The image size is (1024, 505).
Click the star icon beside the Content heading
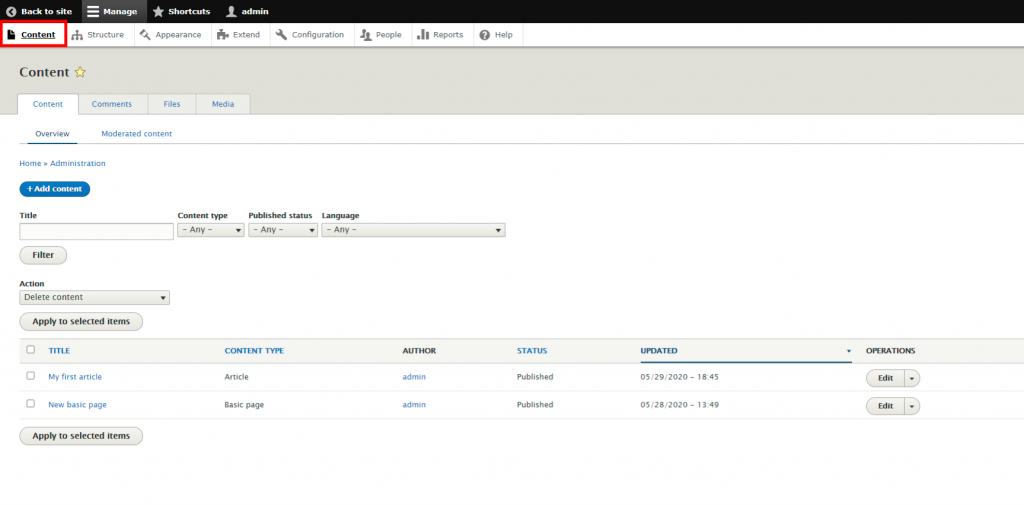[x=80, y=73]
